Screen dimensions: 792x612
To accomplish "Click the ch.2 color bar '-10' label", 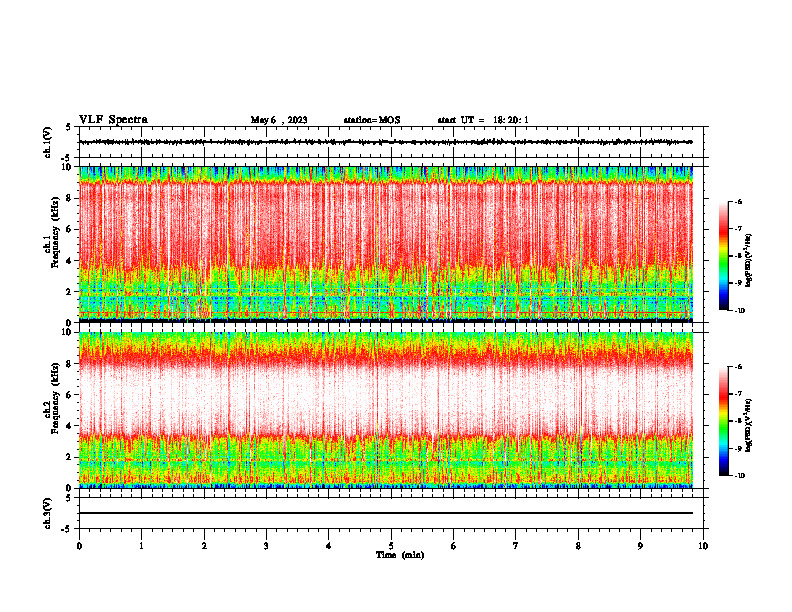I will click(x=739, y=475).
